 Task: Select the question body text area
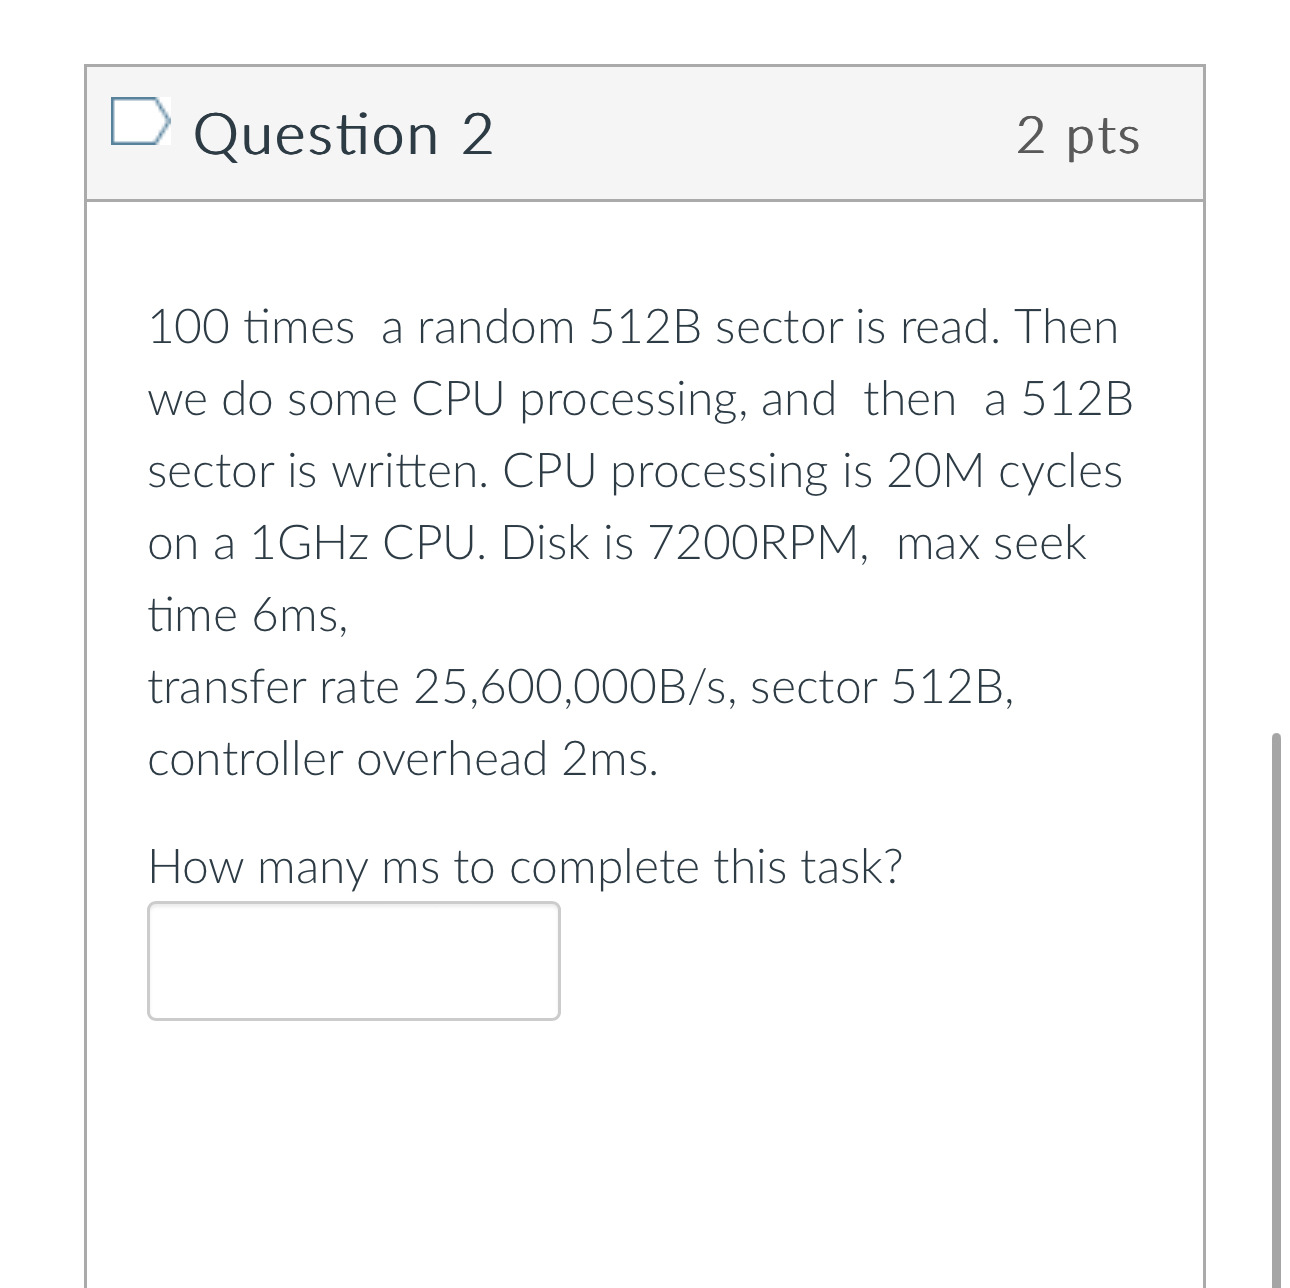click(x=640, y=540)
